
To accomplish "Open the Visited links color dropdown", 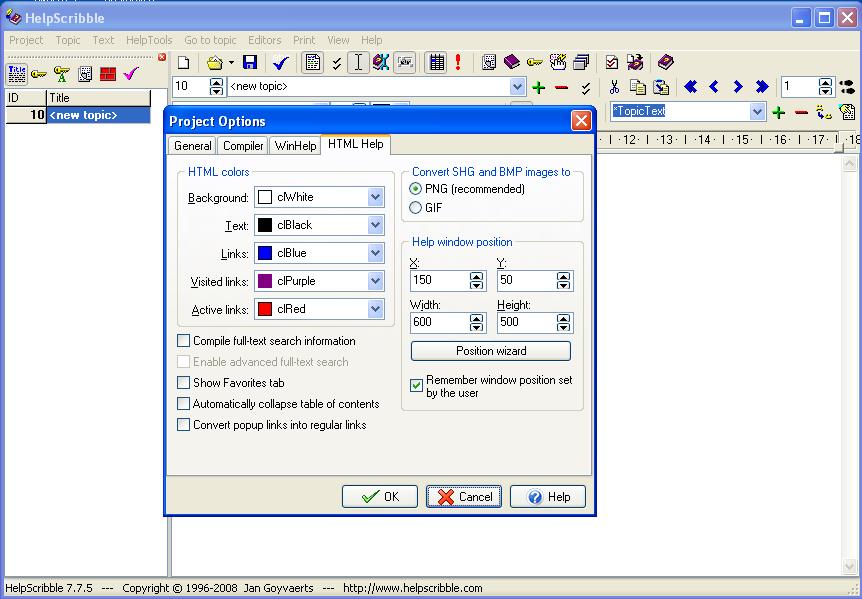I will pos(375,281).
